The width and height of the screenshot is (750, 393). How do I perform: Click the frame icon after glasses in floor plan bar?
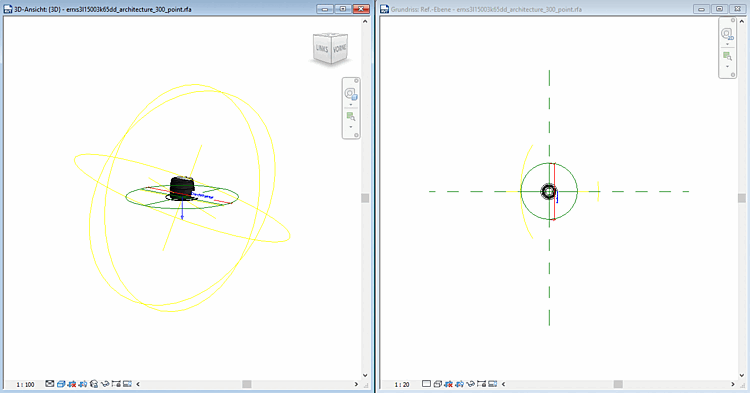click(482, 384)
